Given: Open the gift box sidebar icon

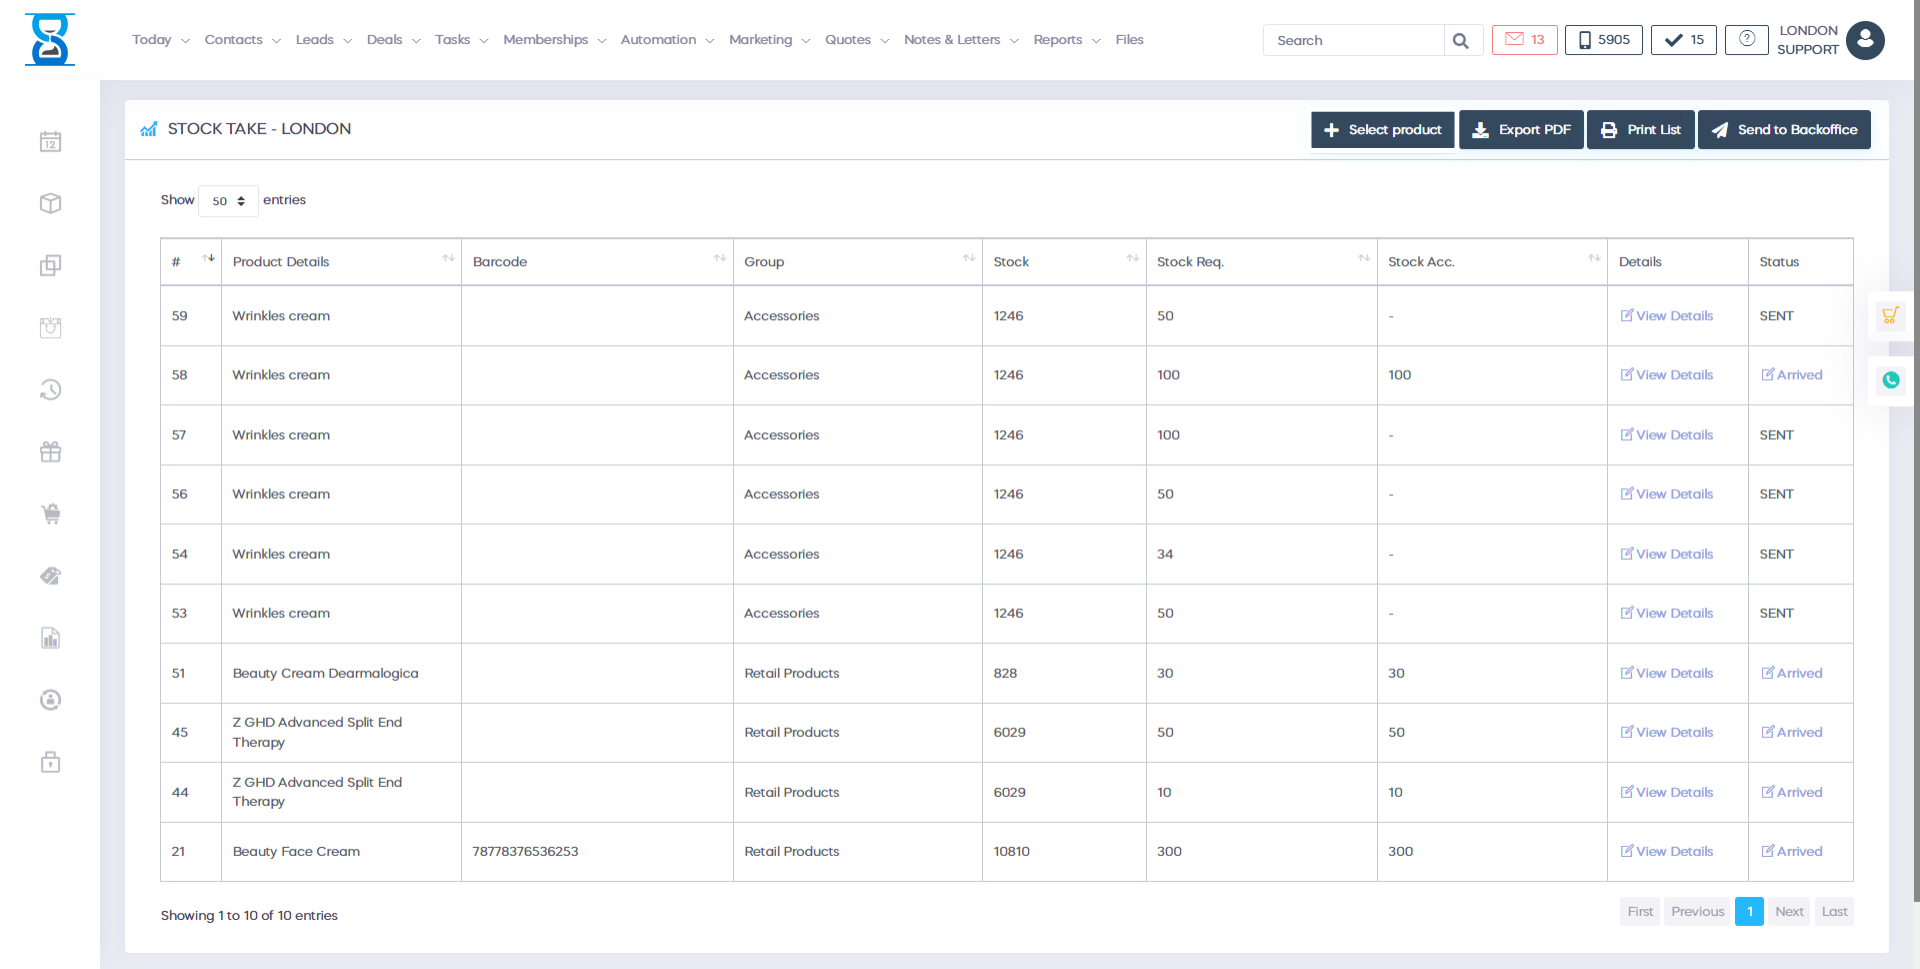Looking at the screenshot, I should tap(50, 452).
